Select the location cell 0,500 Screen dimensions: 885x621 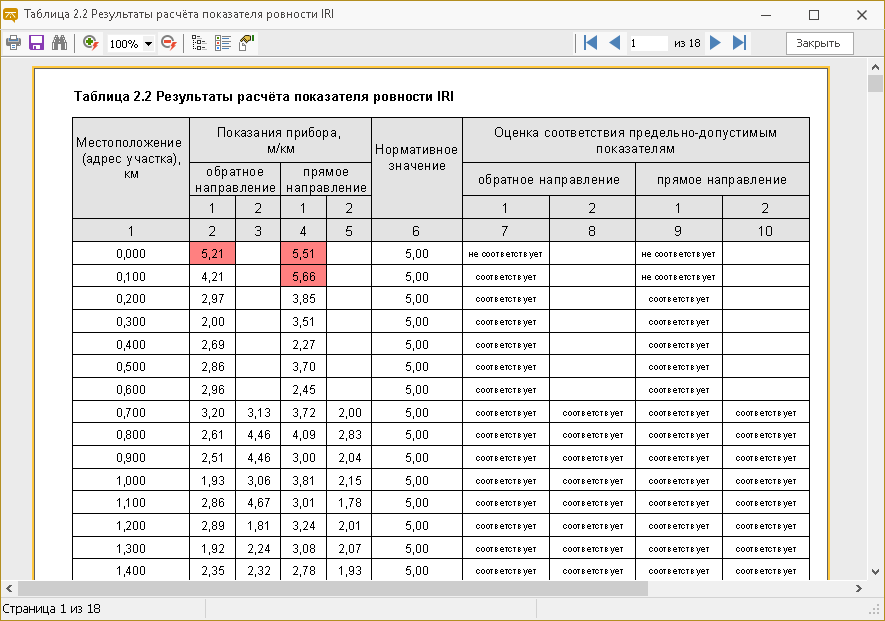(x=131, y=367)
